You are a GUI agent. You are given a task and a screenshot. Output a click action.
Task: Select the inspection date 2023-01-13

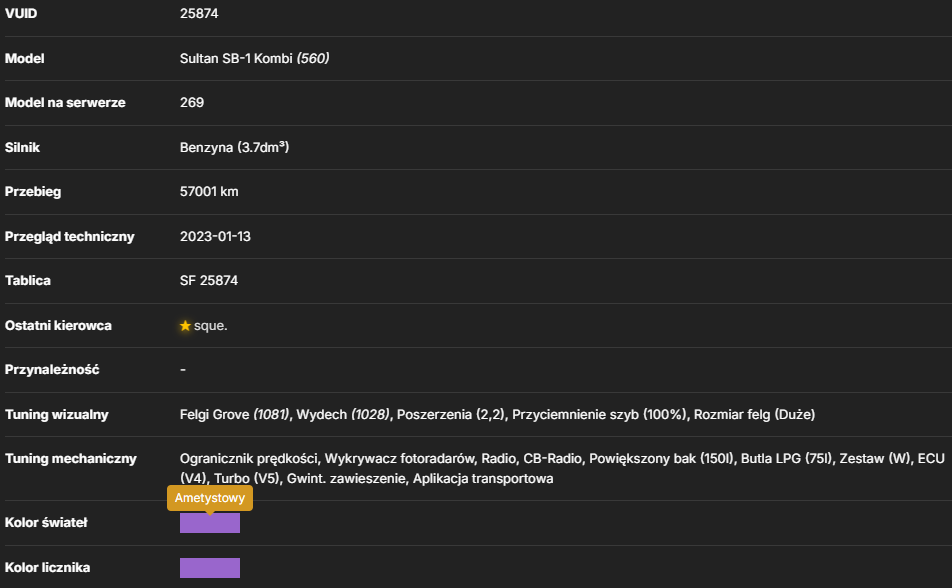click(x=215, y=237)
